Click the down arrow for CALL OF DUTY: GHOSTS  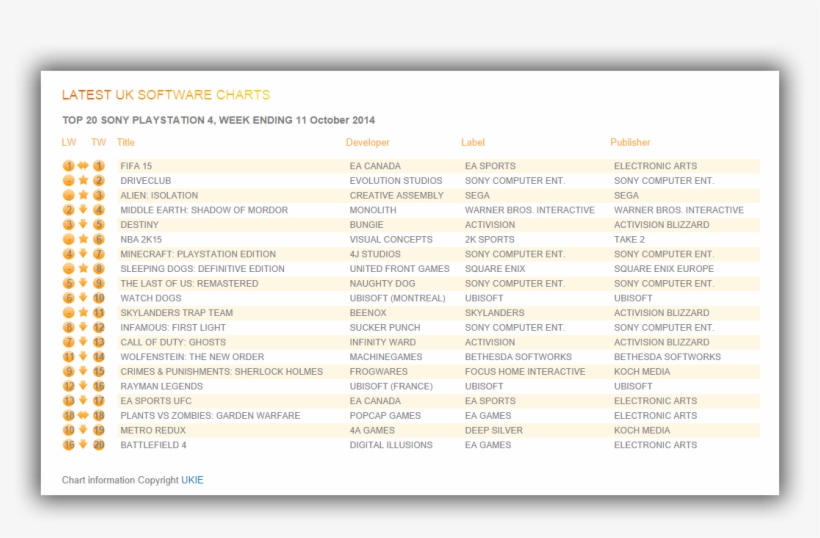click(x=83, y=342)
